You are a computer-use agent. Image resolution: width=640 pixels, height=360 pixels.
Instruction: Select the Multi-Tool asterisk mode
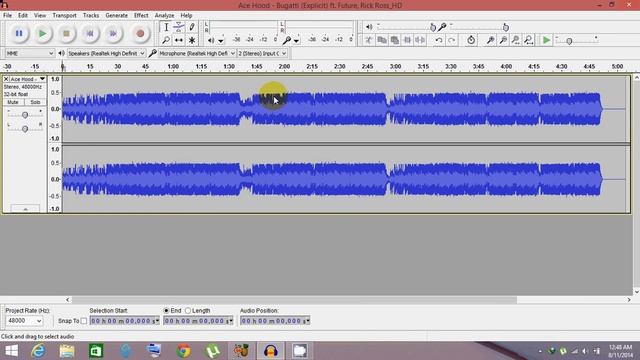[192, 40]
